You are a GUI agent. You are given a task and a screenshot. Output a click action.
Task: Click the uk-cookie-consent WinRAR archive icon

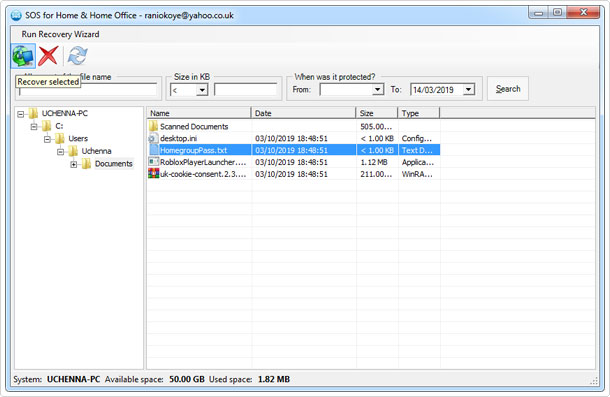click(x=153, y=174)
